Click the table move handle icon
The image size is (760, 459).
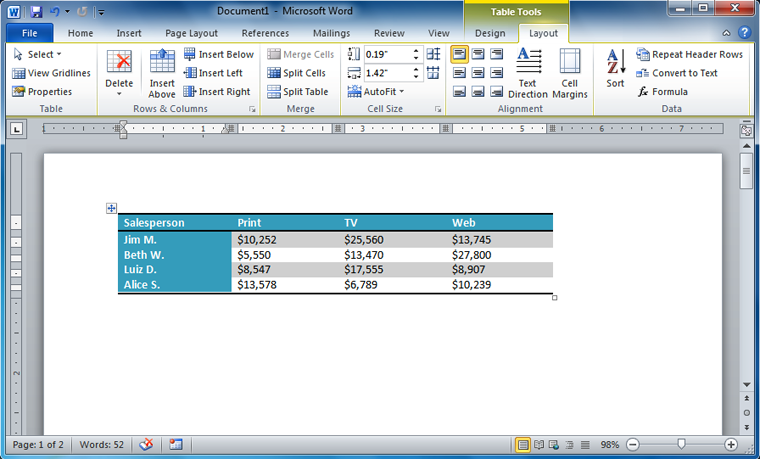pyautogui.click(x=112, y=208)
